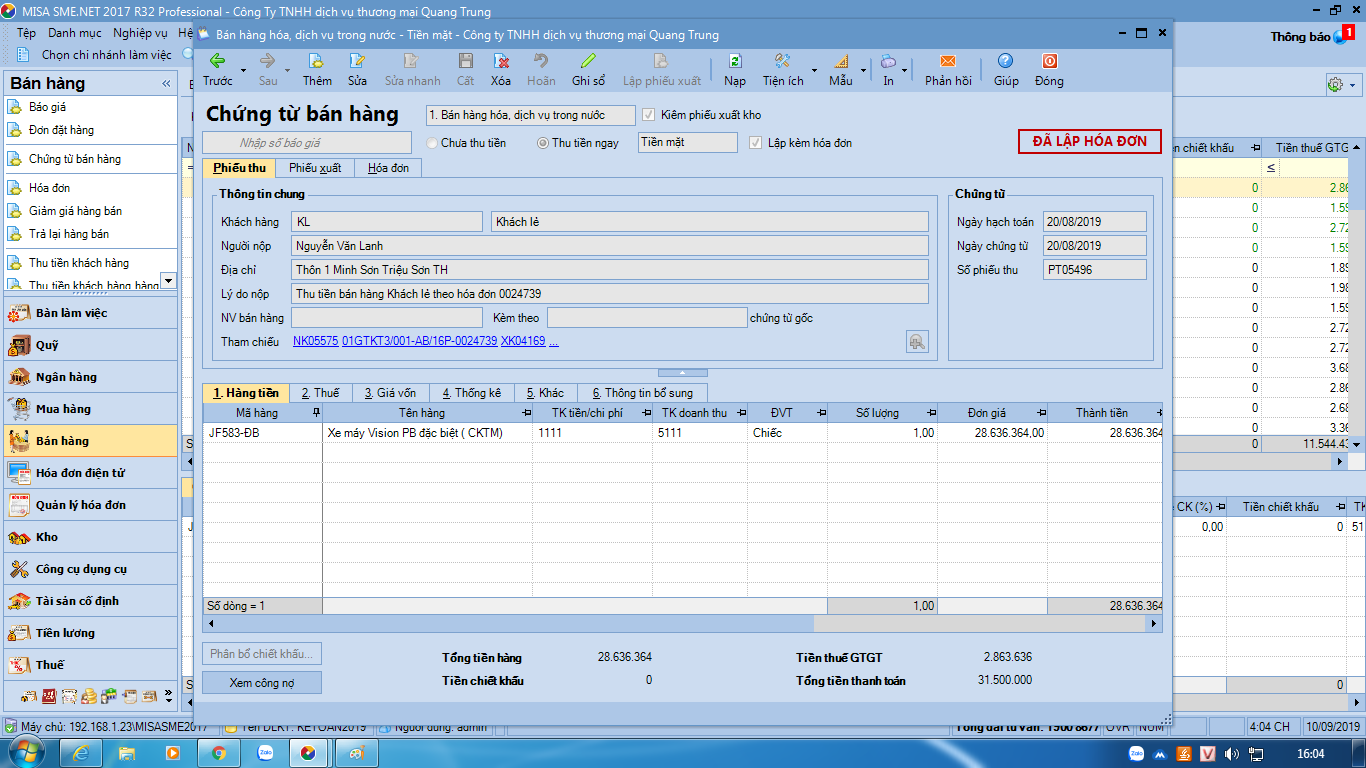This screenshot has height=768, width=1366.
Task: Click the Xóa delete icon in toolbar
Action: pos(501,61)
